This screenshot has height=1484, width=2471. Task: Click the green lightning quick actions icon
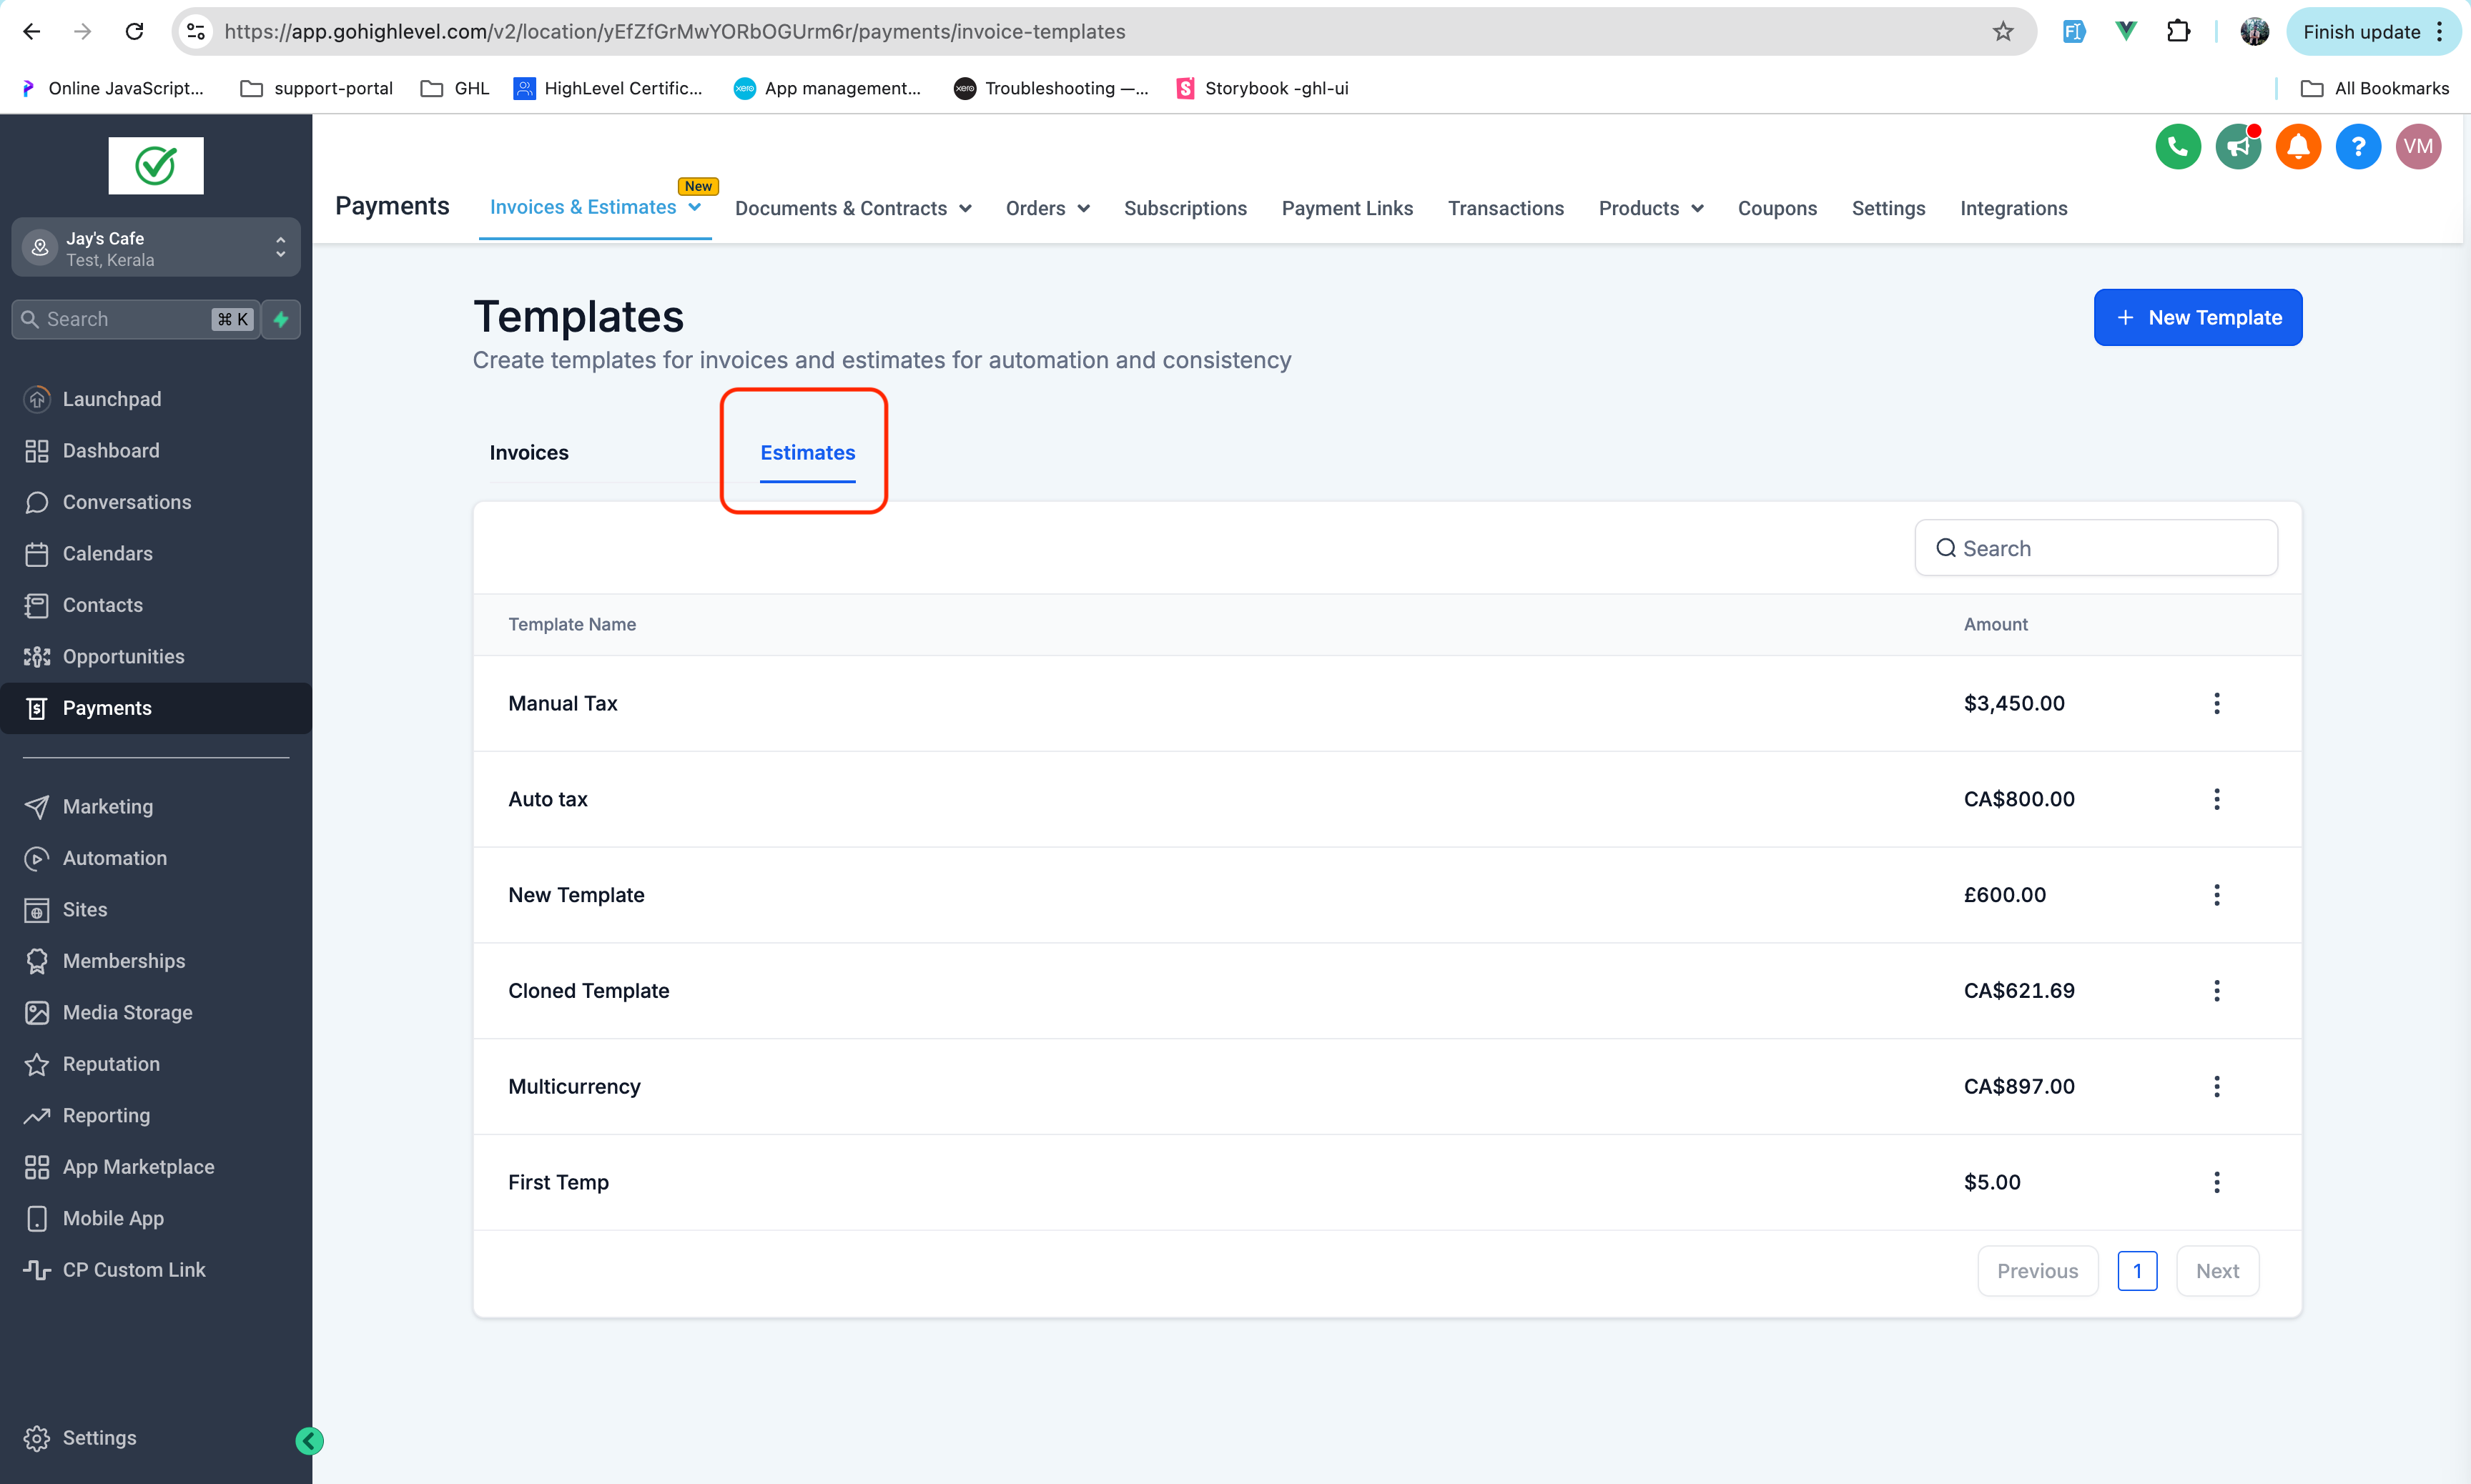point(281,319)
